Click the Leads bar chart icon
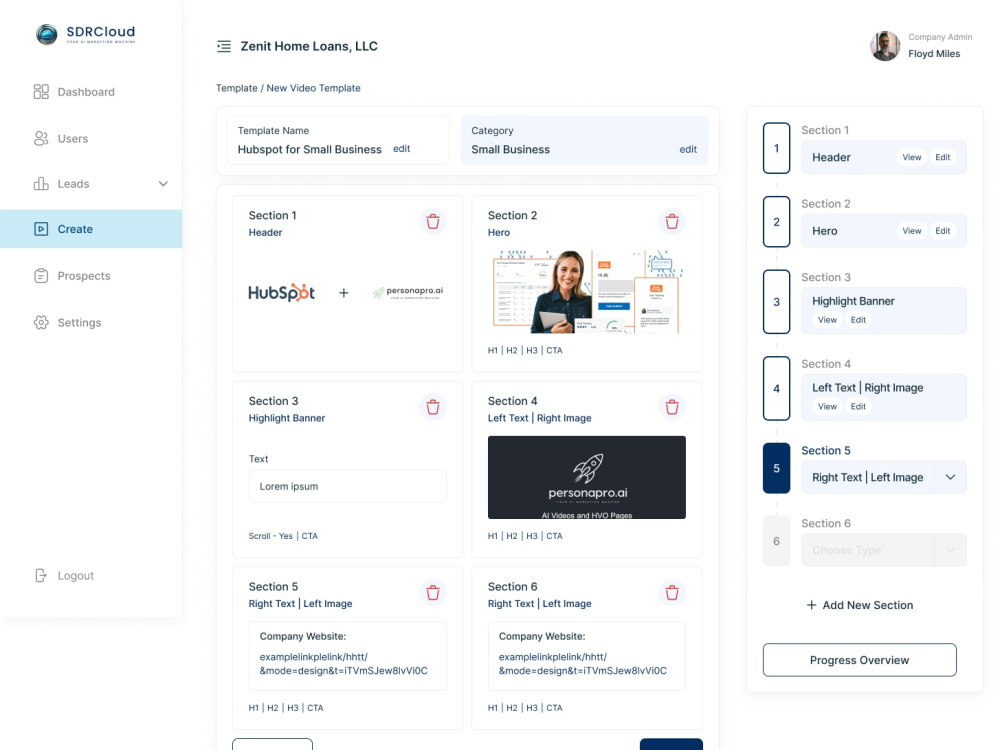The width and height of the screenshot is (1000, 750). (x=41, y=184)
